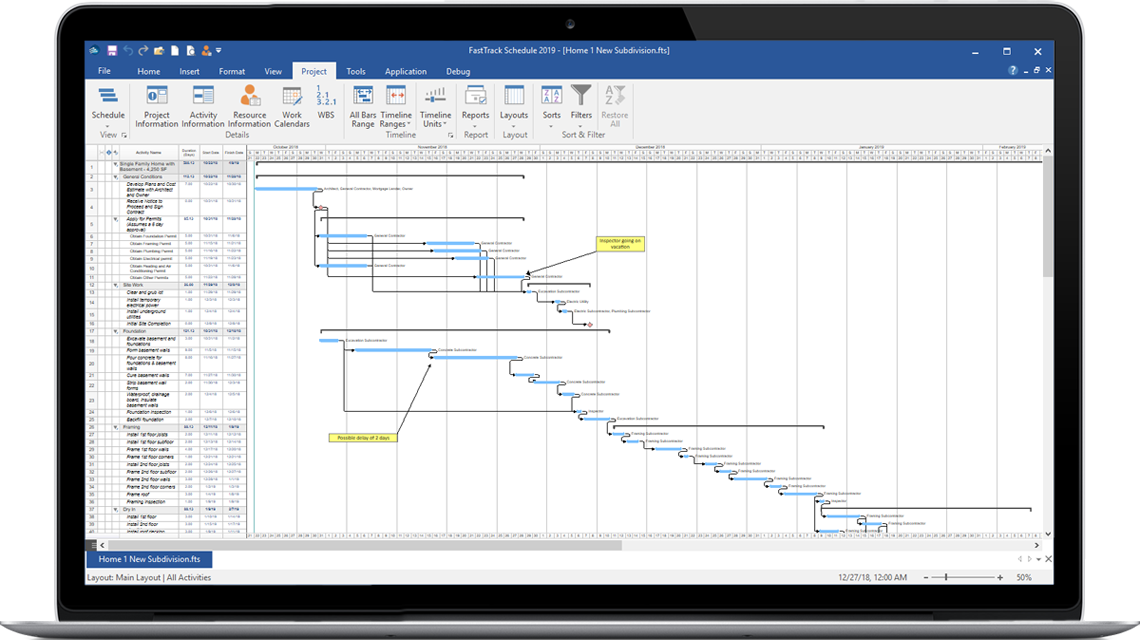
Task: Click the Restore All button
Action: [x=614, y=105]
